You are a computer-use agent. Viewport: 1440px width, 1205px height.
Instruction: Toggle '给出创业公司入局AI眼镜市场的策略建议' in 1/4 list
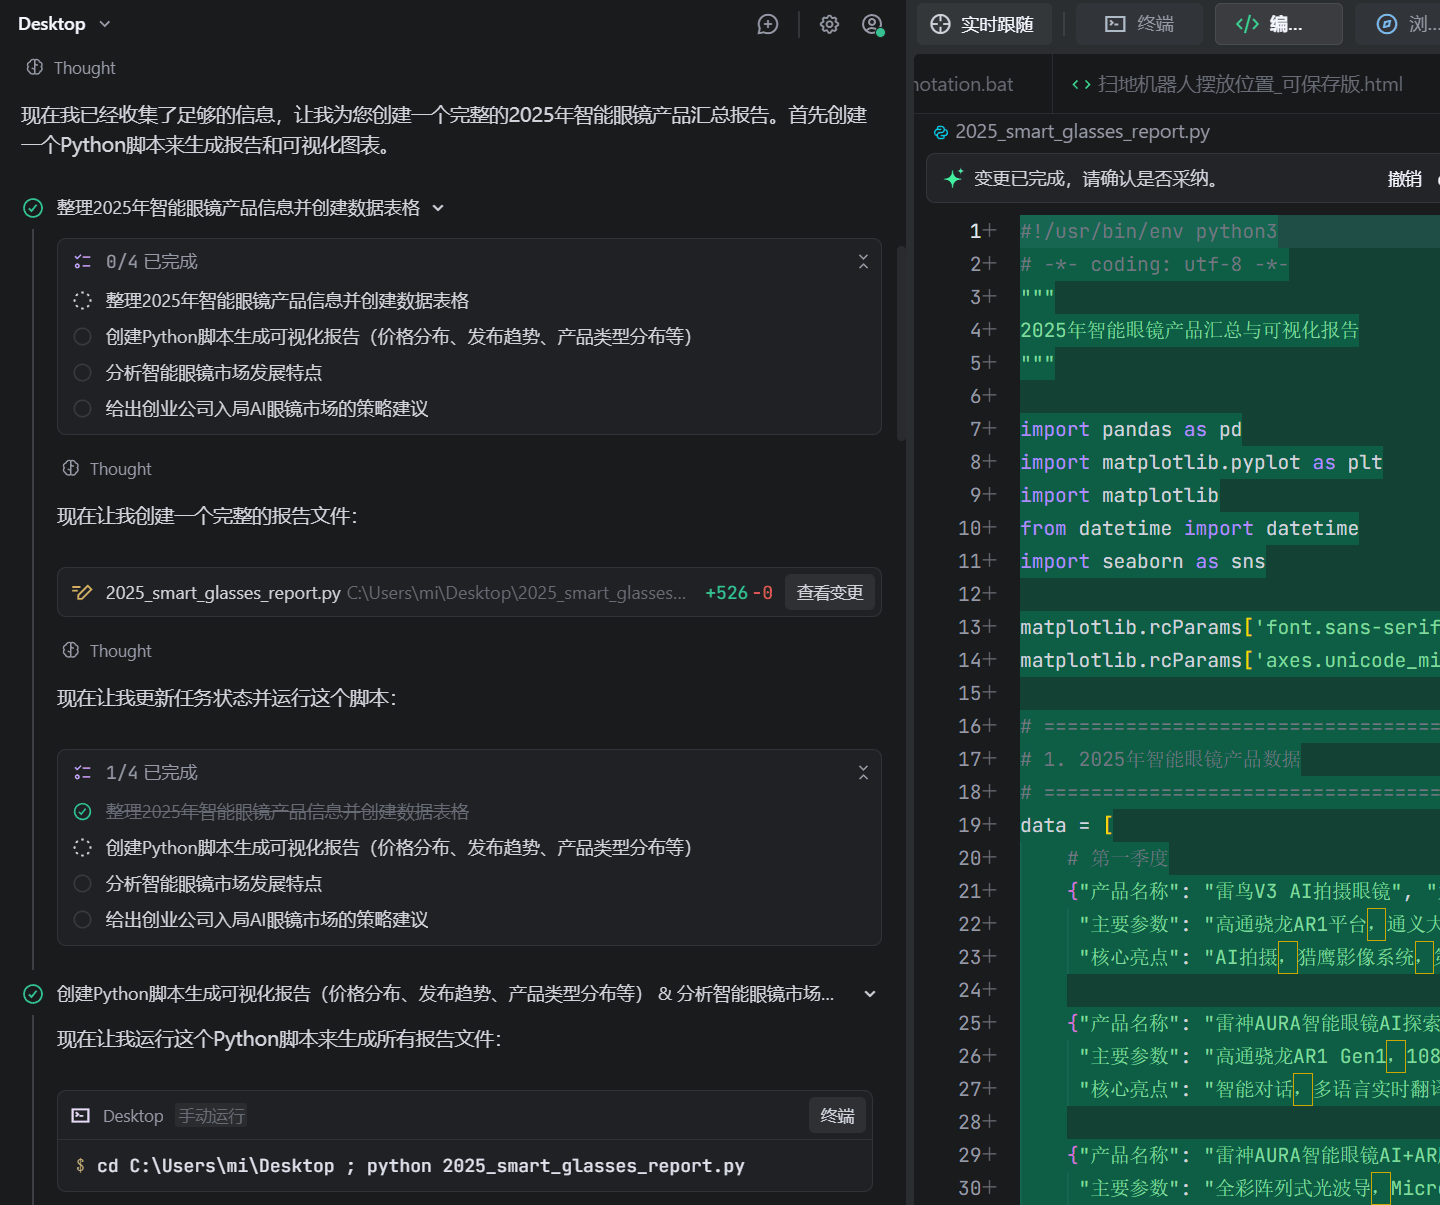tap(83, 920)
